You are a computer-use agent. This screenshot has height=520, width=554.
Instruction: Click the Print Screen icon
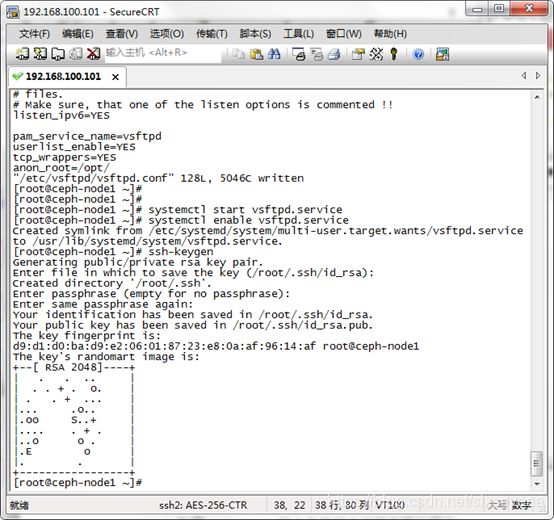[x=299, y=54]
